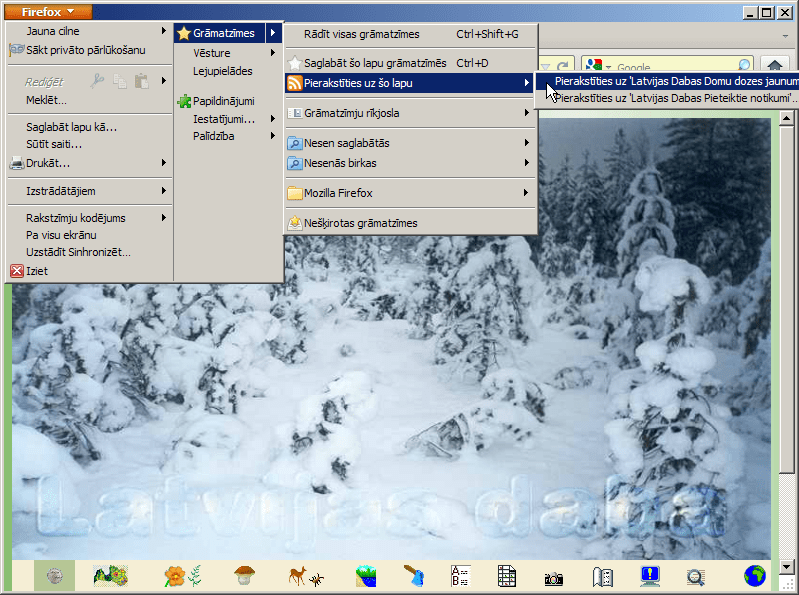Click the search folder icon for Nesen saglabātās

295,143
